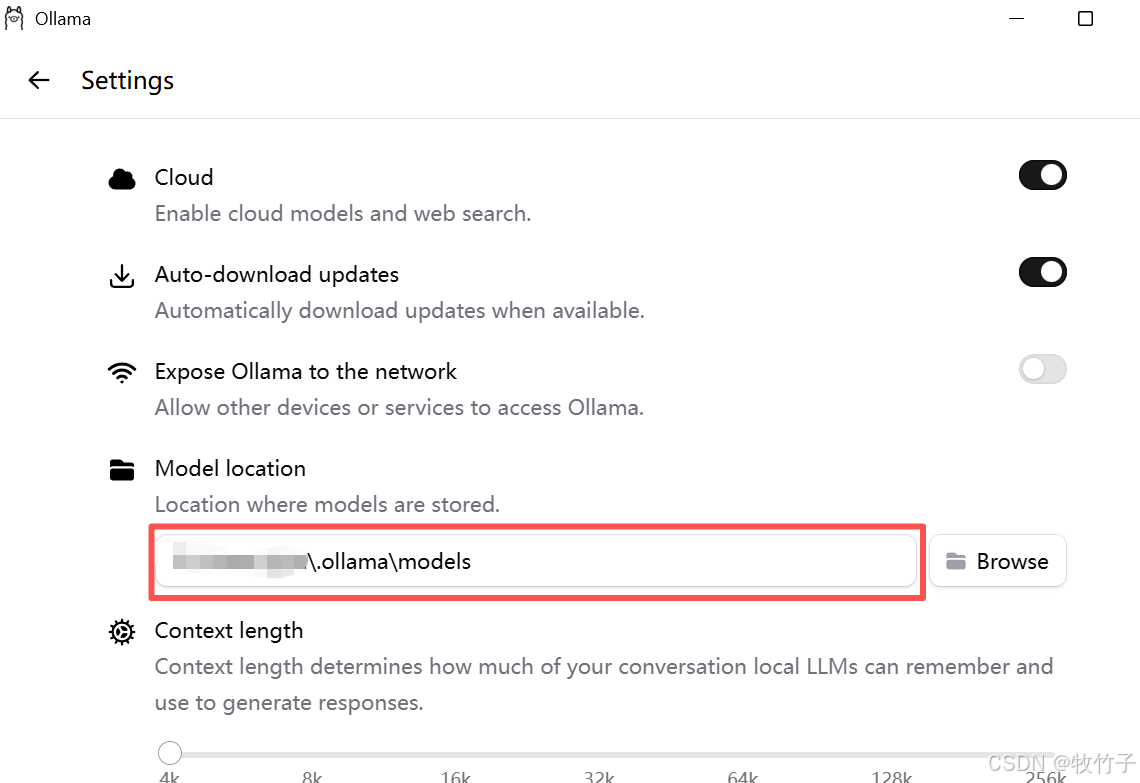Click the Cloud icon
This screenshot has height=783, width=1140.
pos(122,179)
